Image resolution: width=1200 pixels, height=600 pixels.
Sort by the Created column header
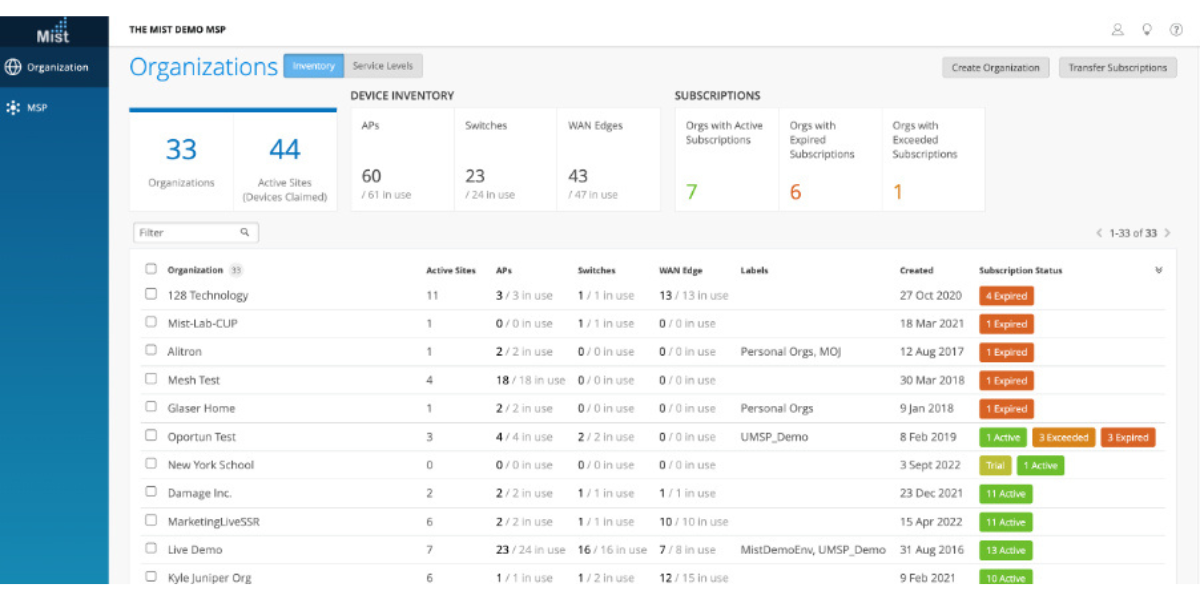click(x=916, y=270)
